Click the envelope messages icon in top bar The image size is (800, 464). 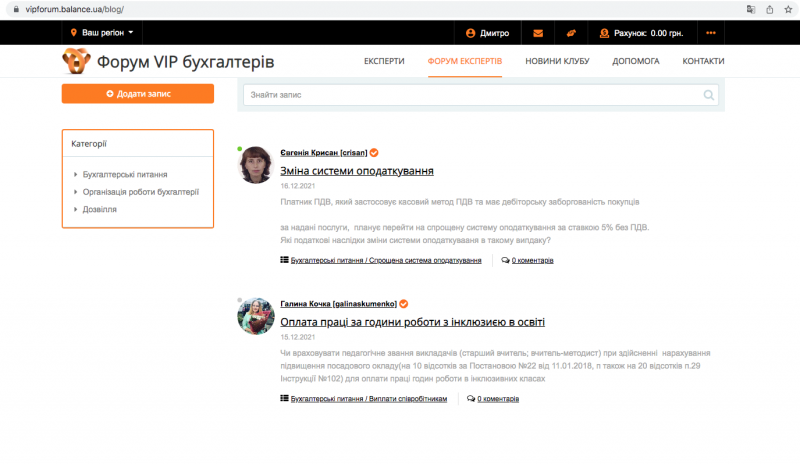(538, 33)
